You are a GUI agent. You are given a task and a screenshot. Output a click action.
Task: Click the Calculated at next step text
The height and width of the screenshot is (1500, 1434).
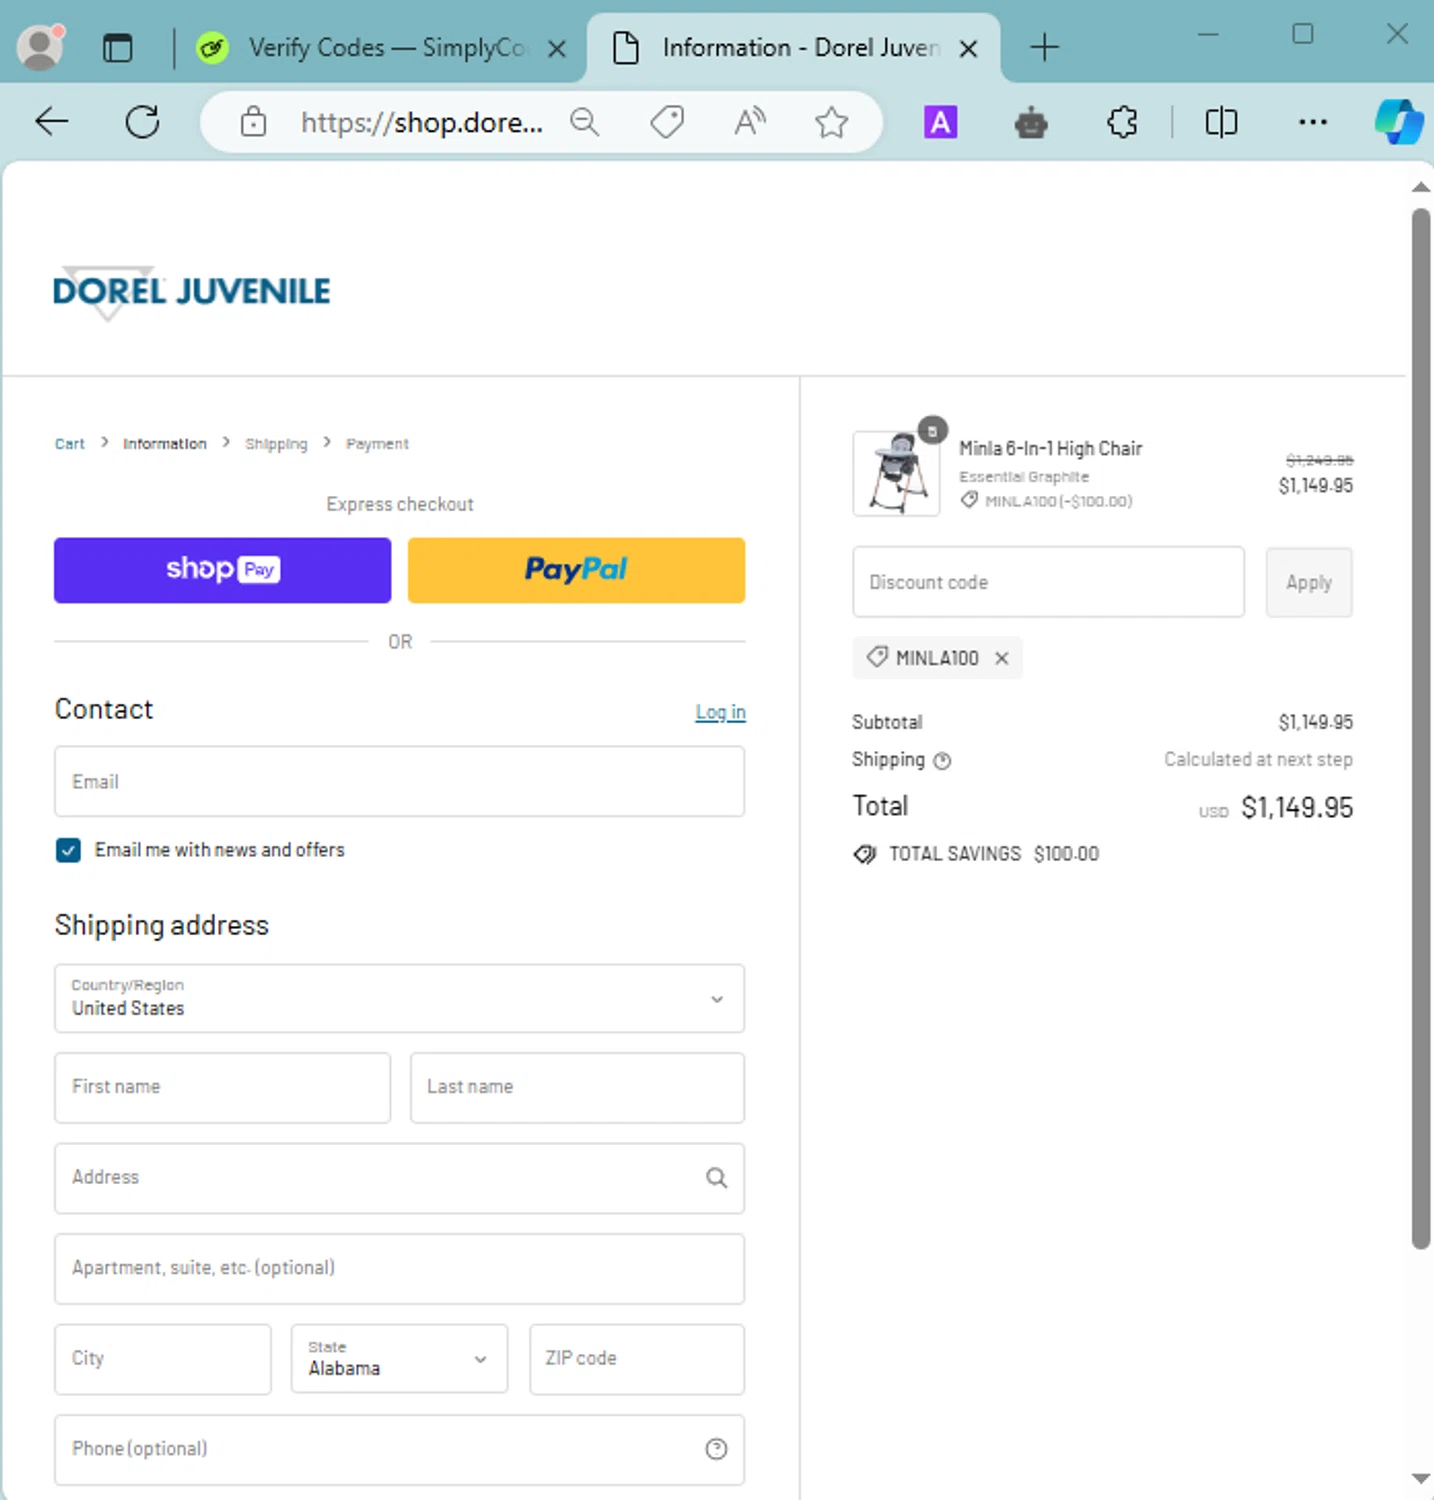pyautogui.click(x=1258, y=760)
